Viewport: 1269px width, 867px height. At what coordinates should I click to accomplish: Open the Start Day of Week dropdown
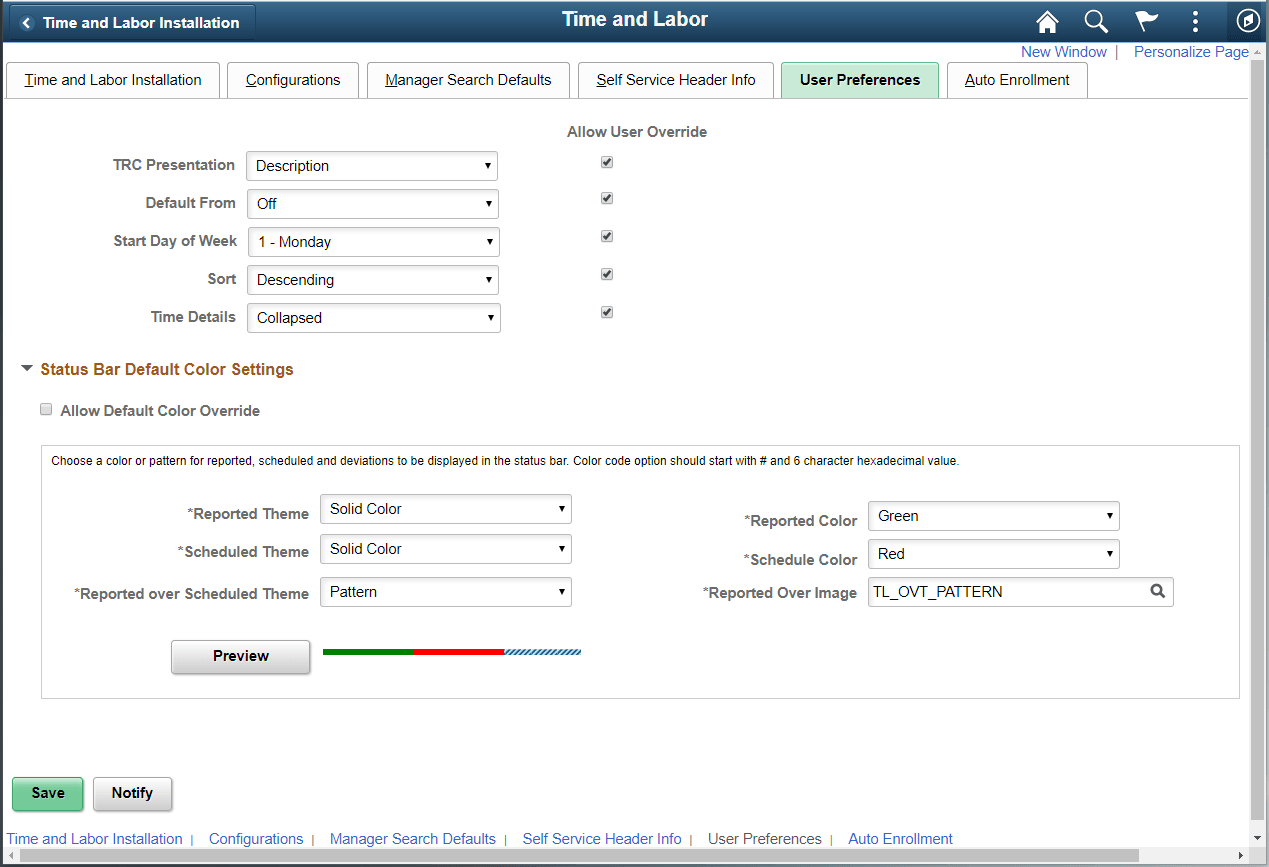(x=373, y=241)
